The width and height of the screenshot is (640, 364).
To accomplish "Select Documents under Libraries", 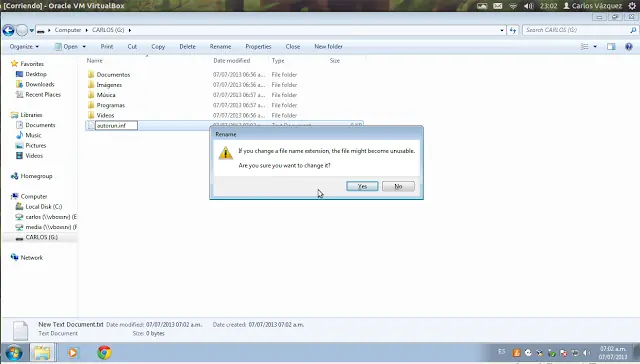I will (x=40, y=125).
